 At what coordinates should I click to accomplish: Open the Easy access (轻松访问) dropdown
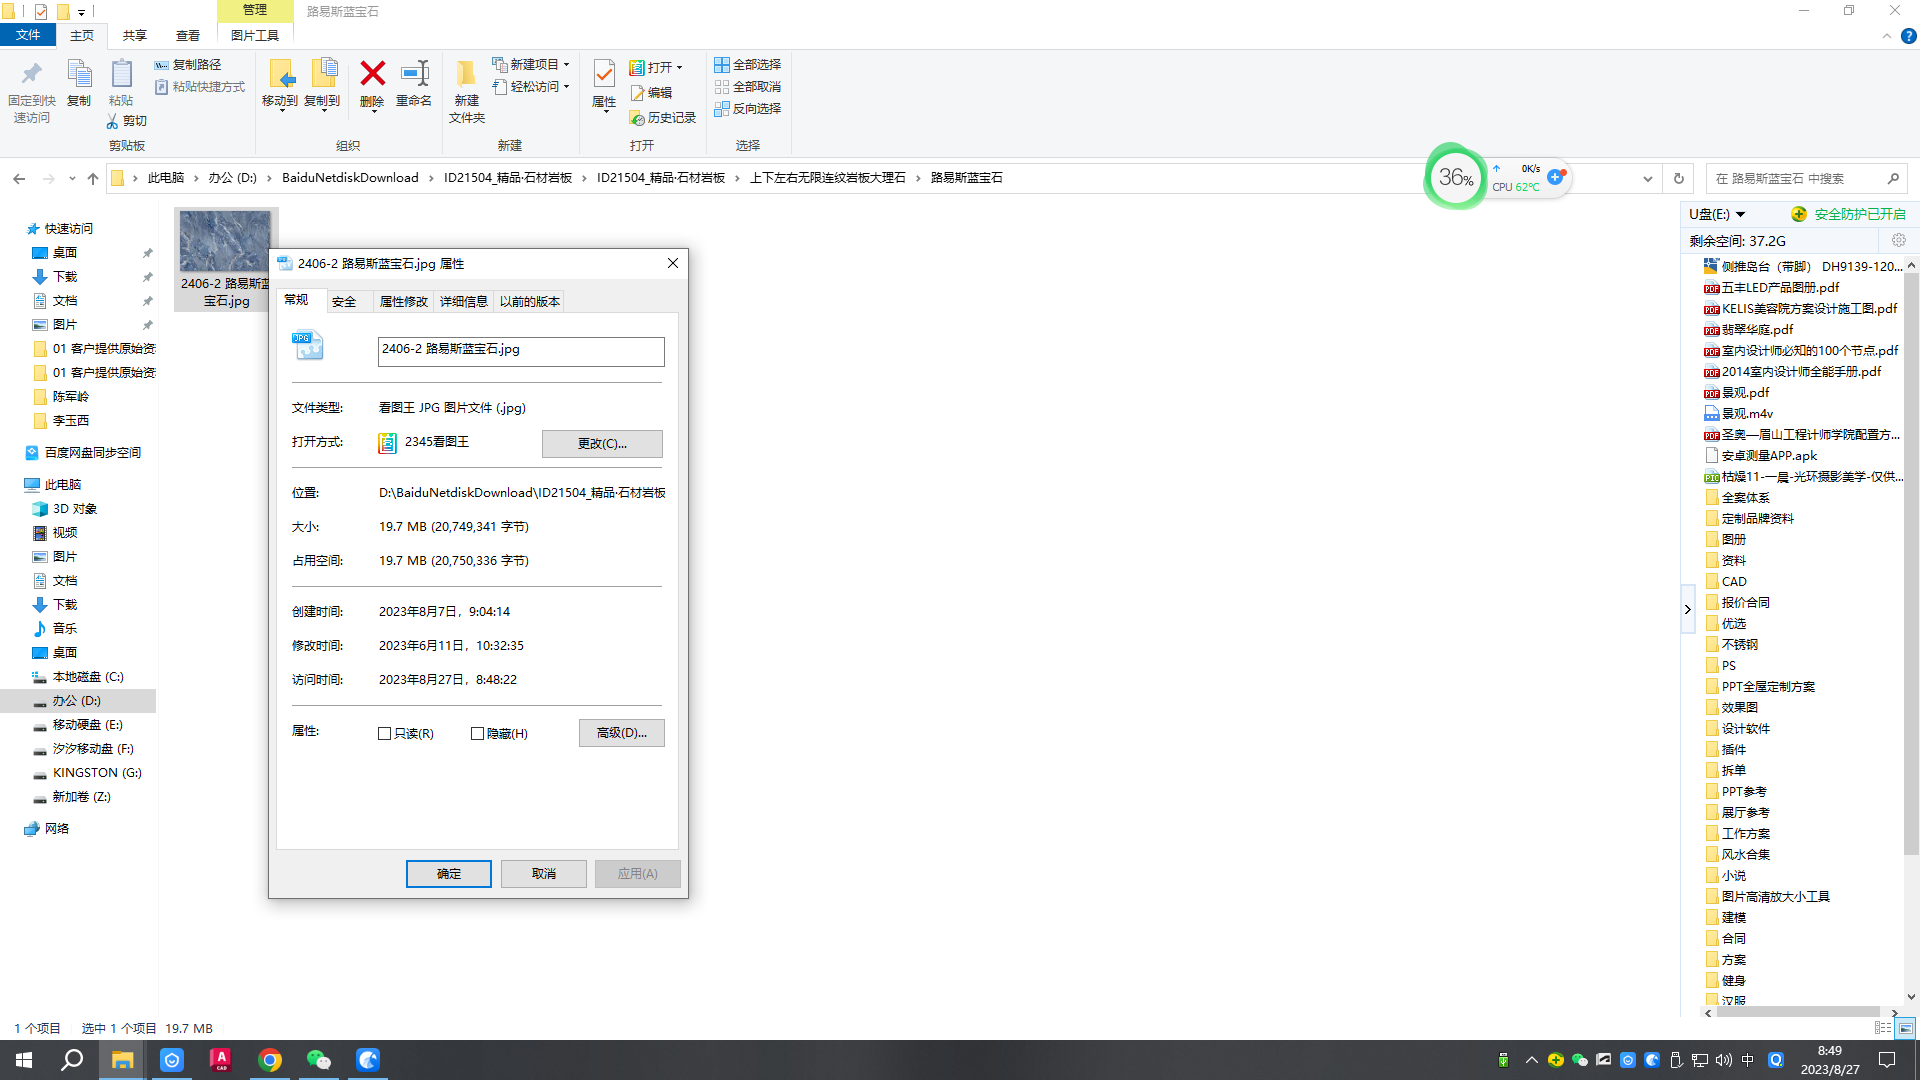coord(531,87)
